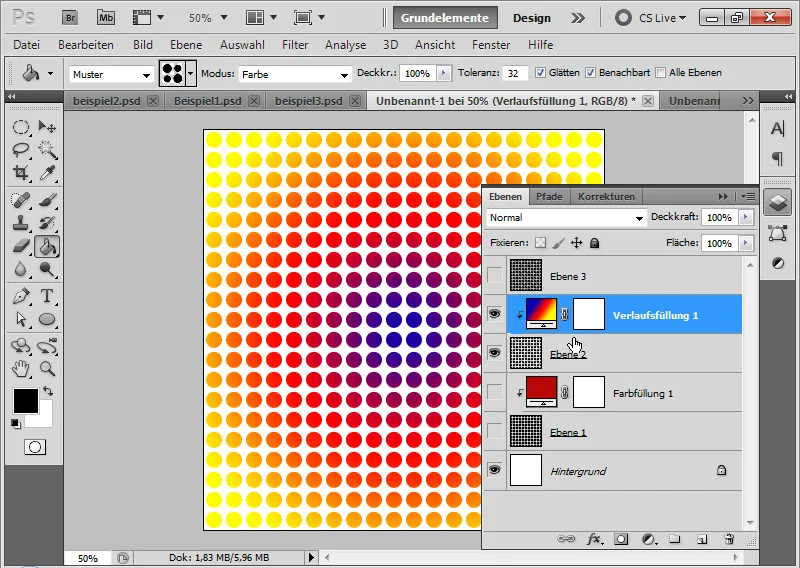
Task: Select the Dodge tool
Action: coord(47,269)
